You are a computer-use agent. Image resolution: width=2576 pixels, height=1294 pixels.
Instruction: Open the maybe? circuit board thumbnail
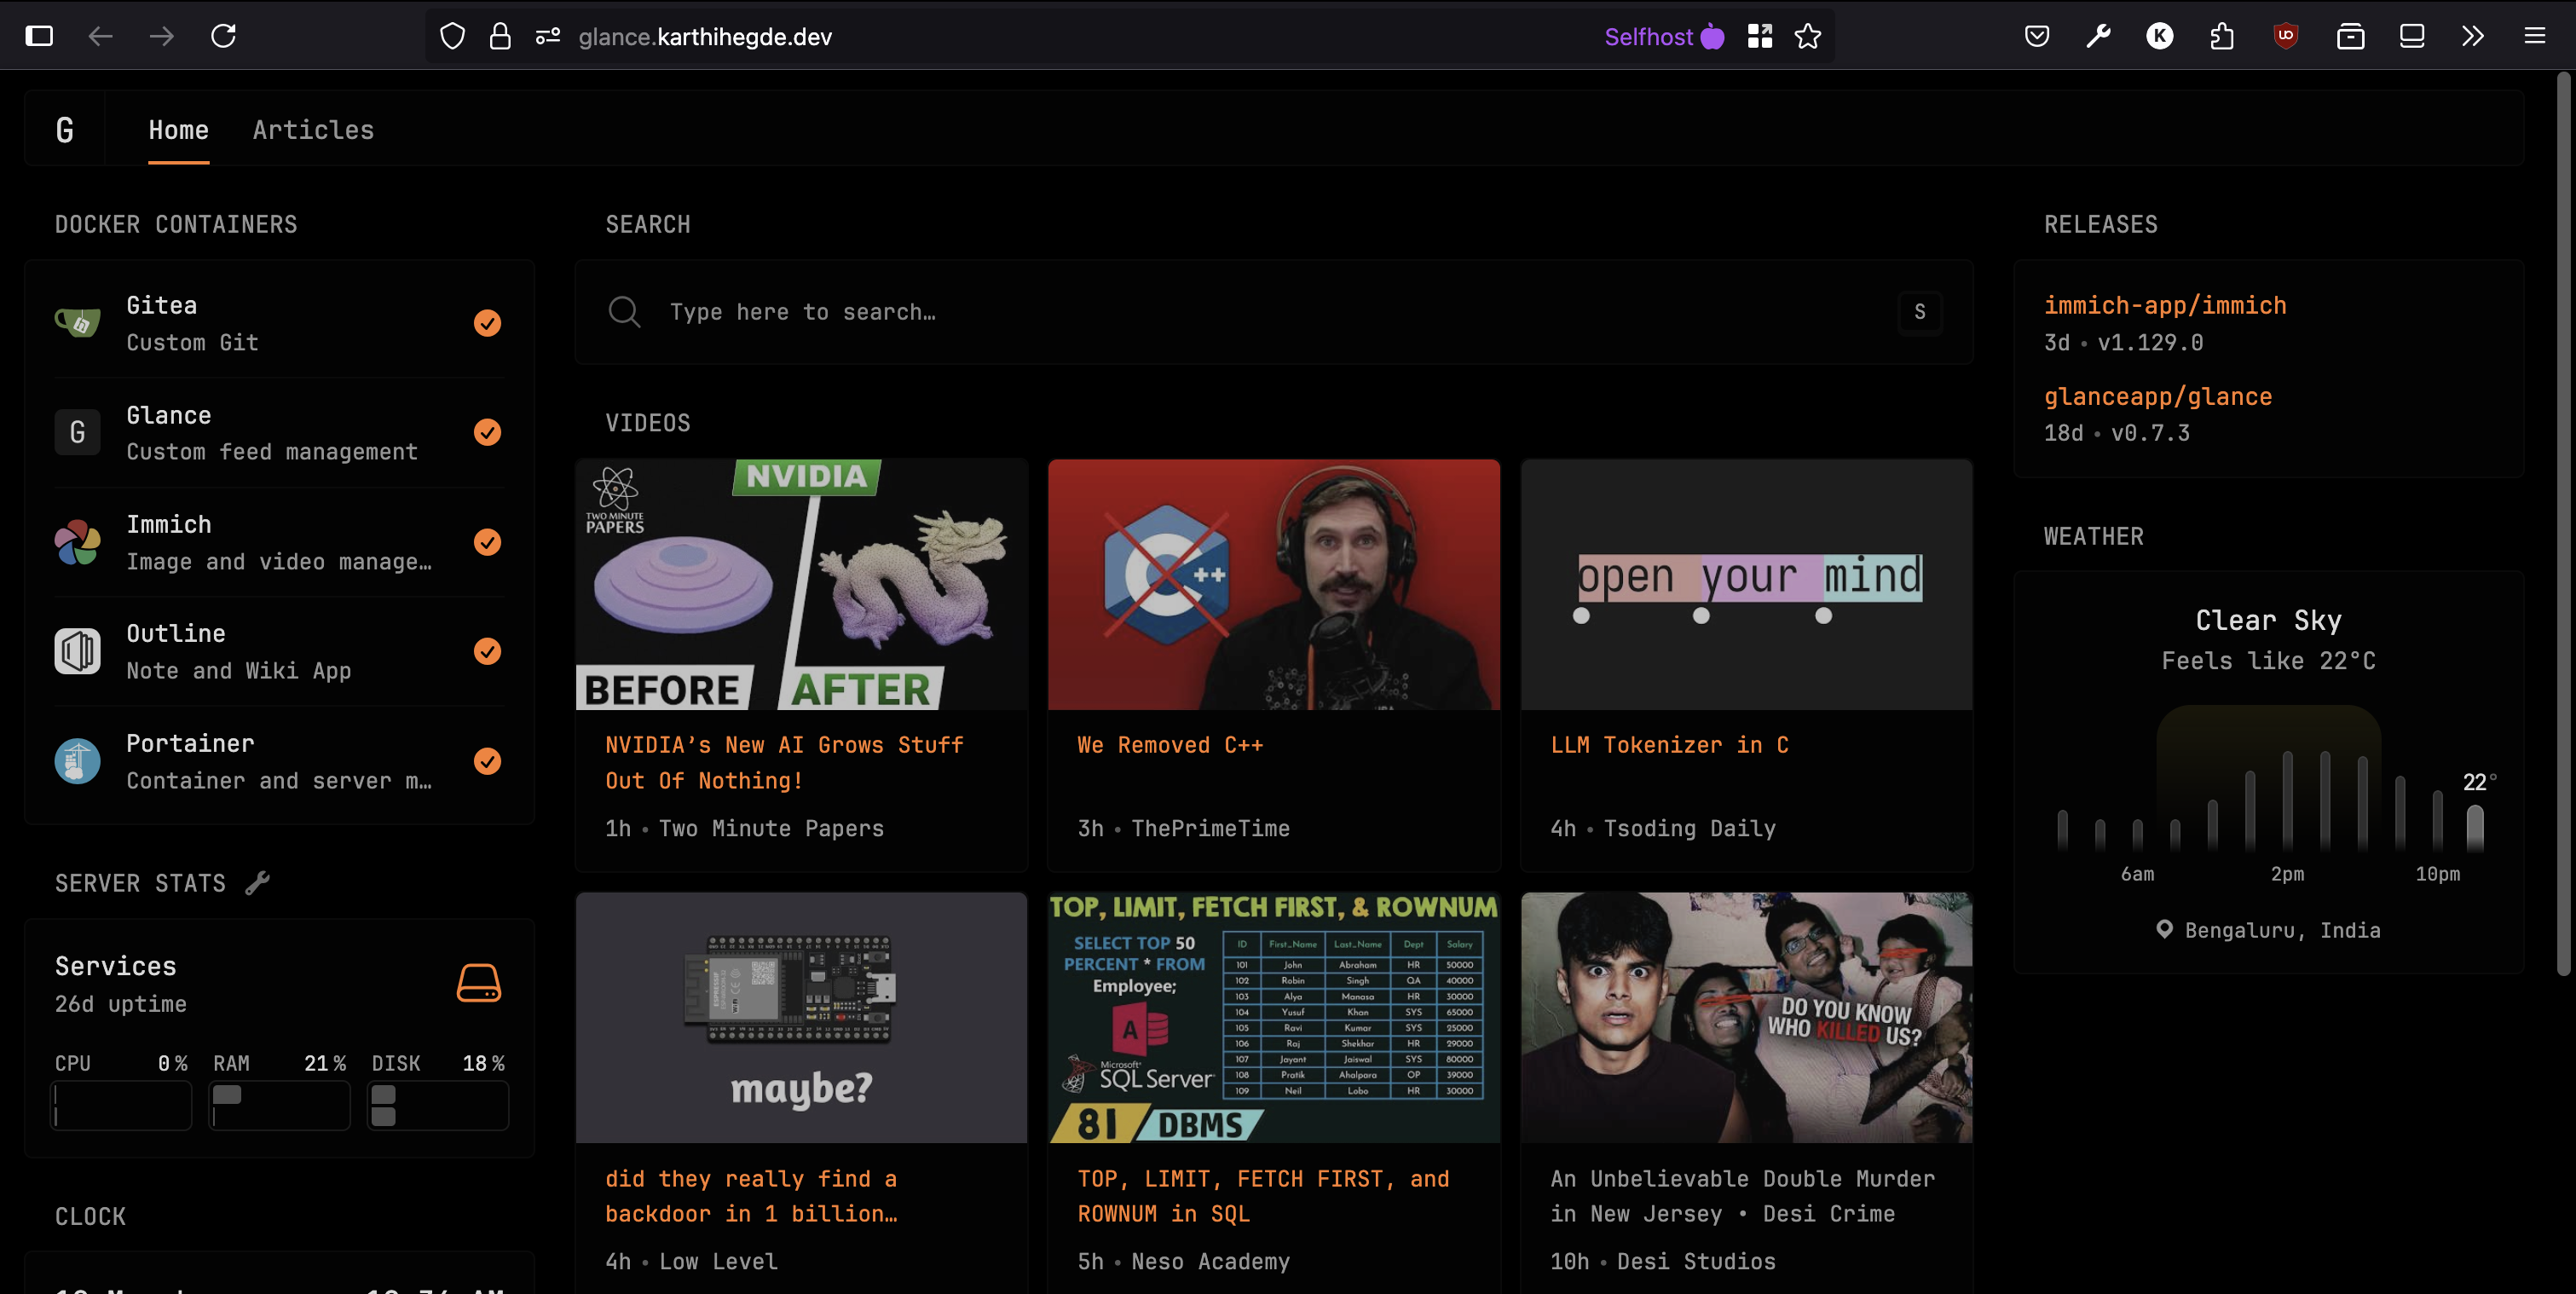(x=801, y=1018)
